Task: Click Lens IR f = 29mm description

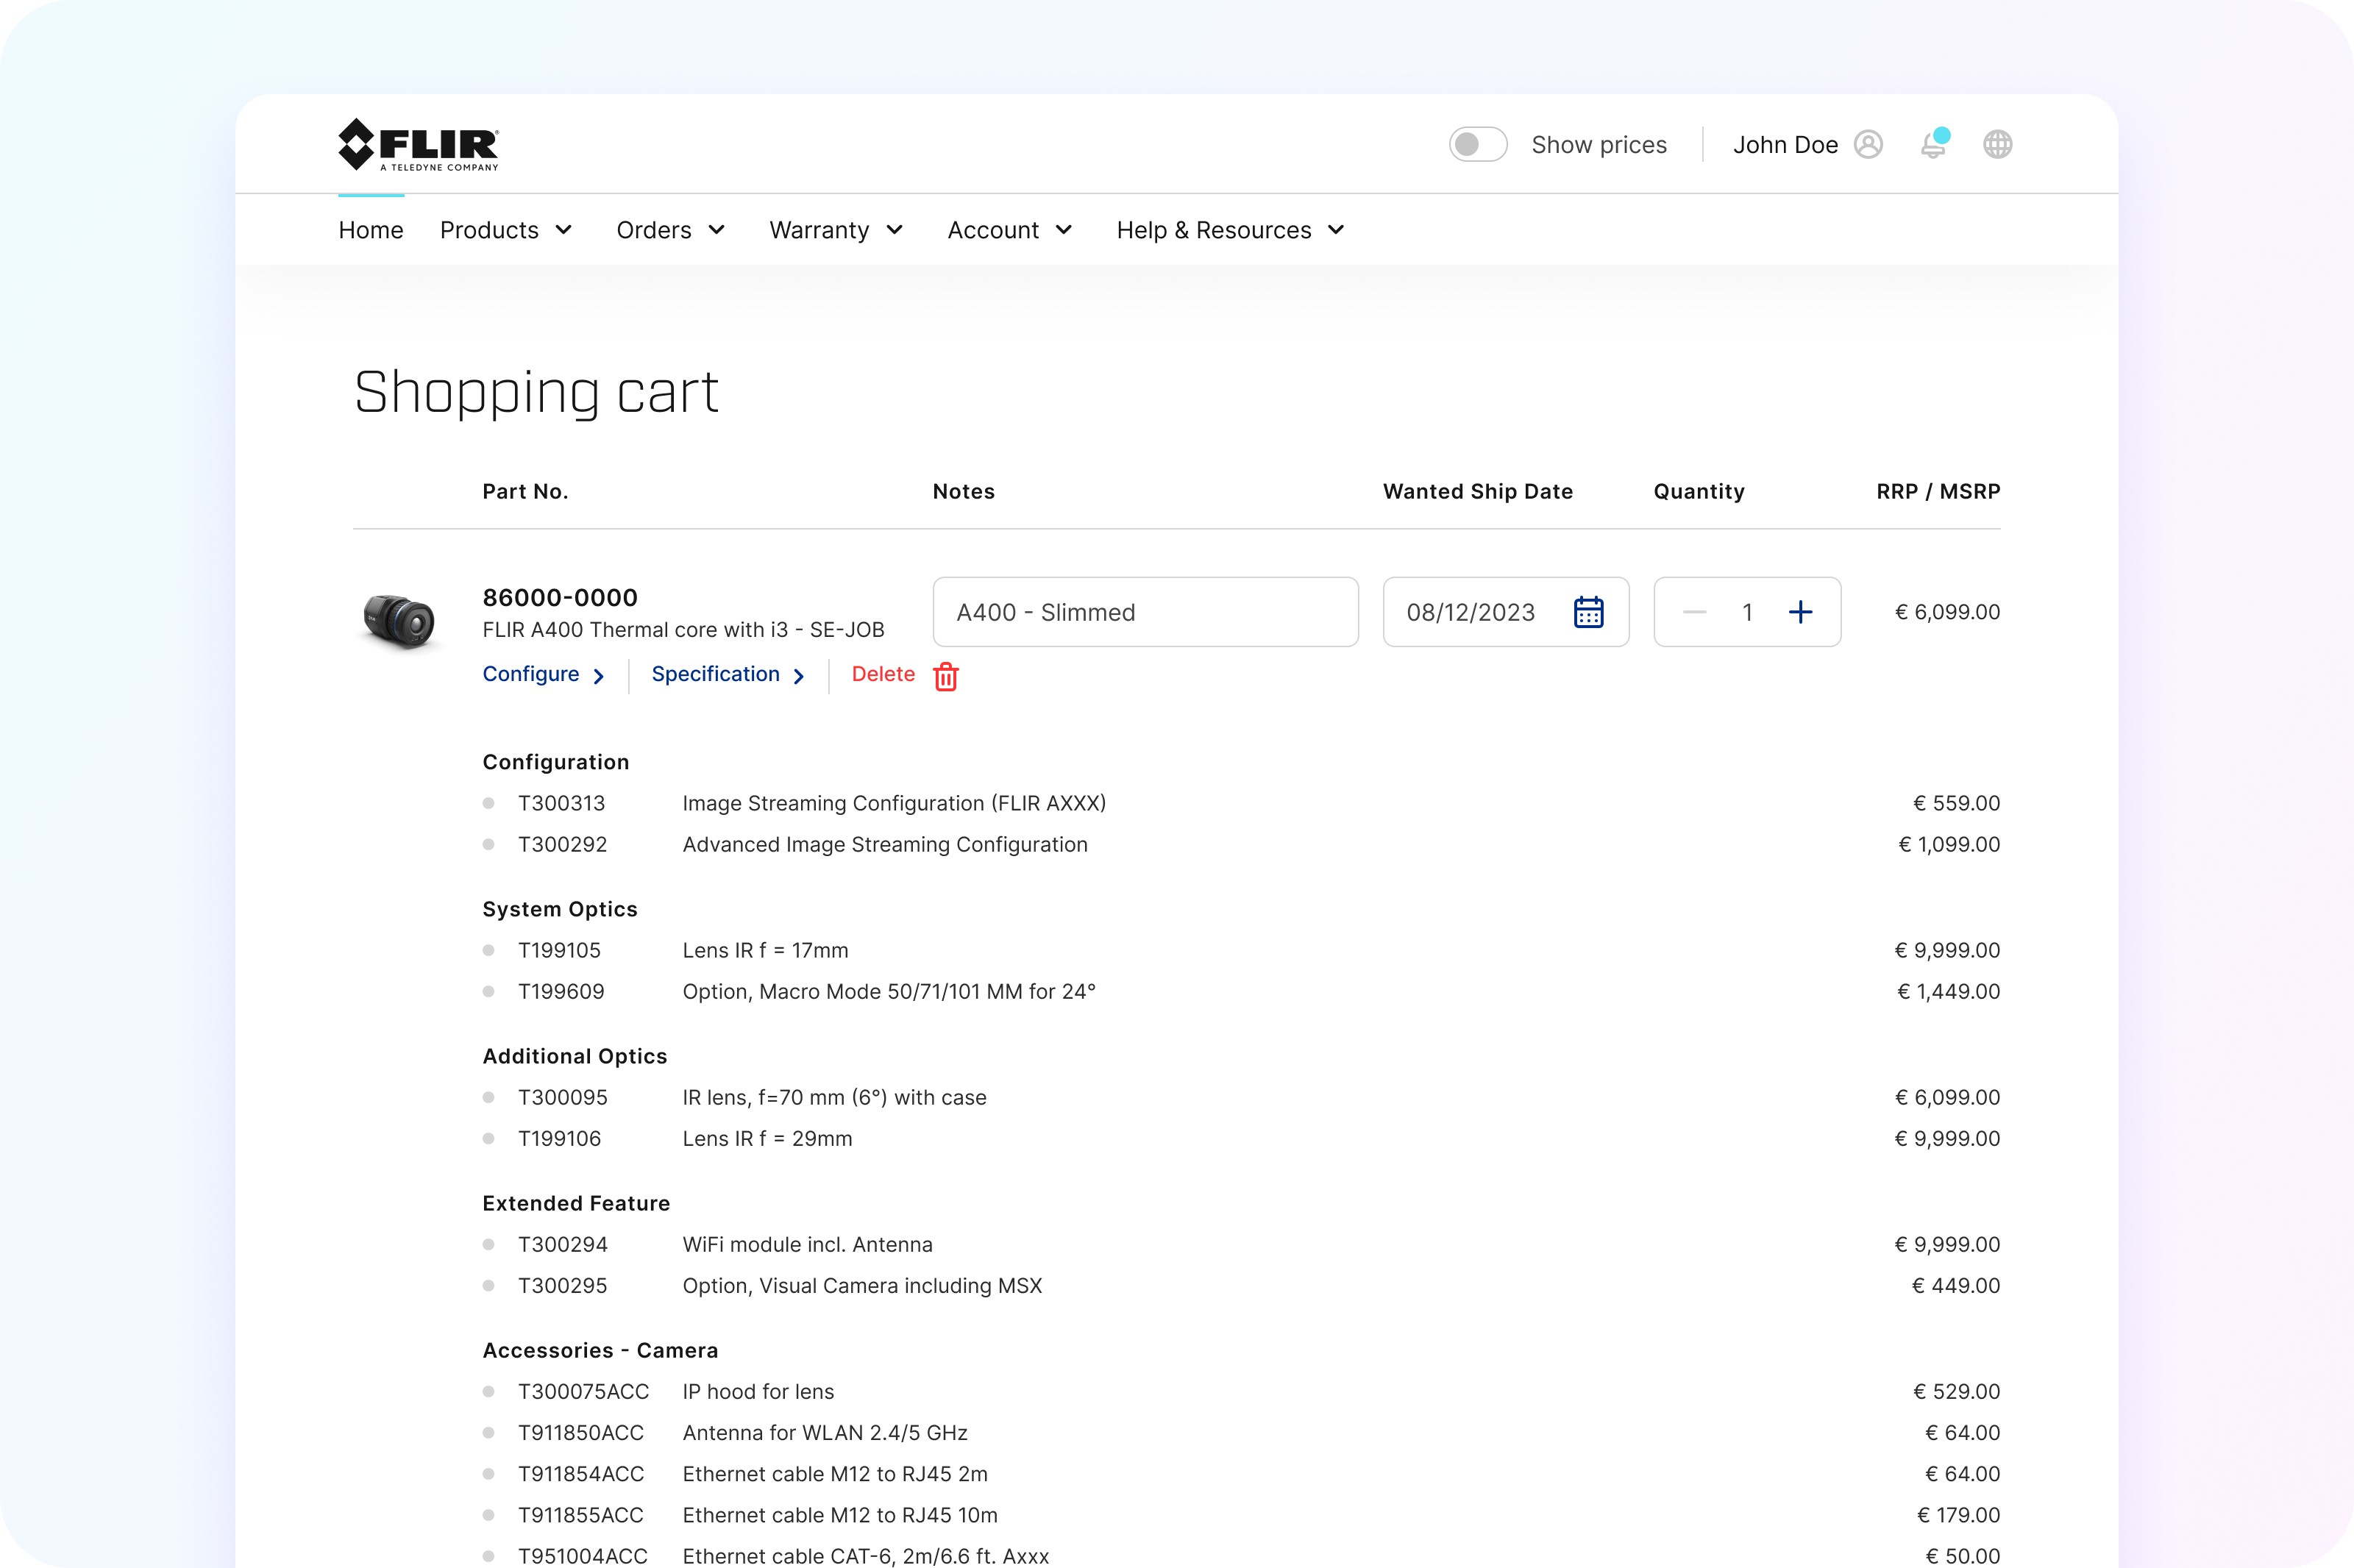Action: (x=767, y=1138)
